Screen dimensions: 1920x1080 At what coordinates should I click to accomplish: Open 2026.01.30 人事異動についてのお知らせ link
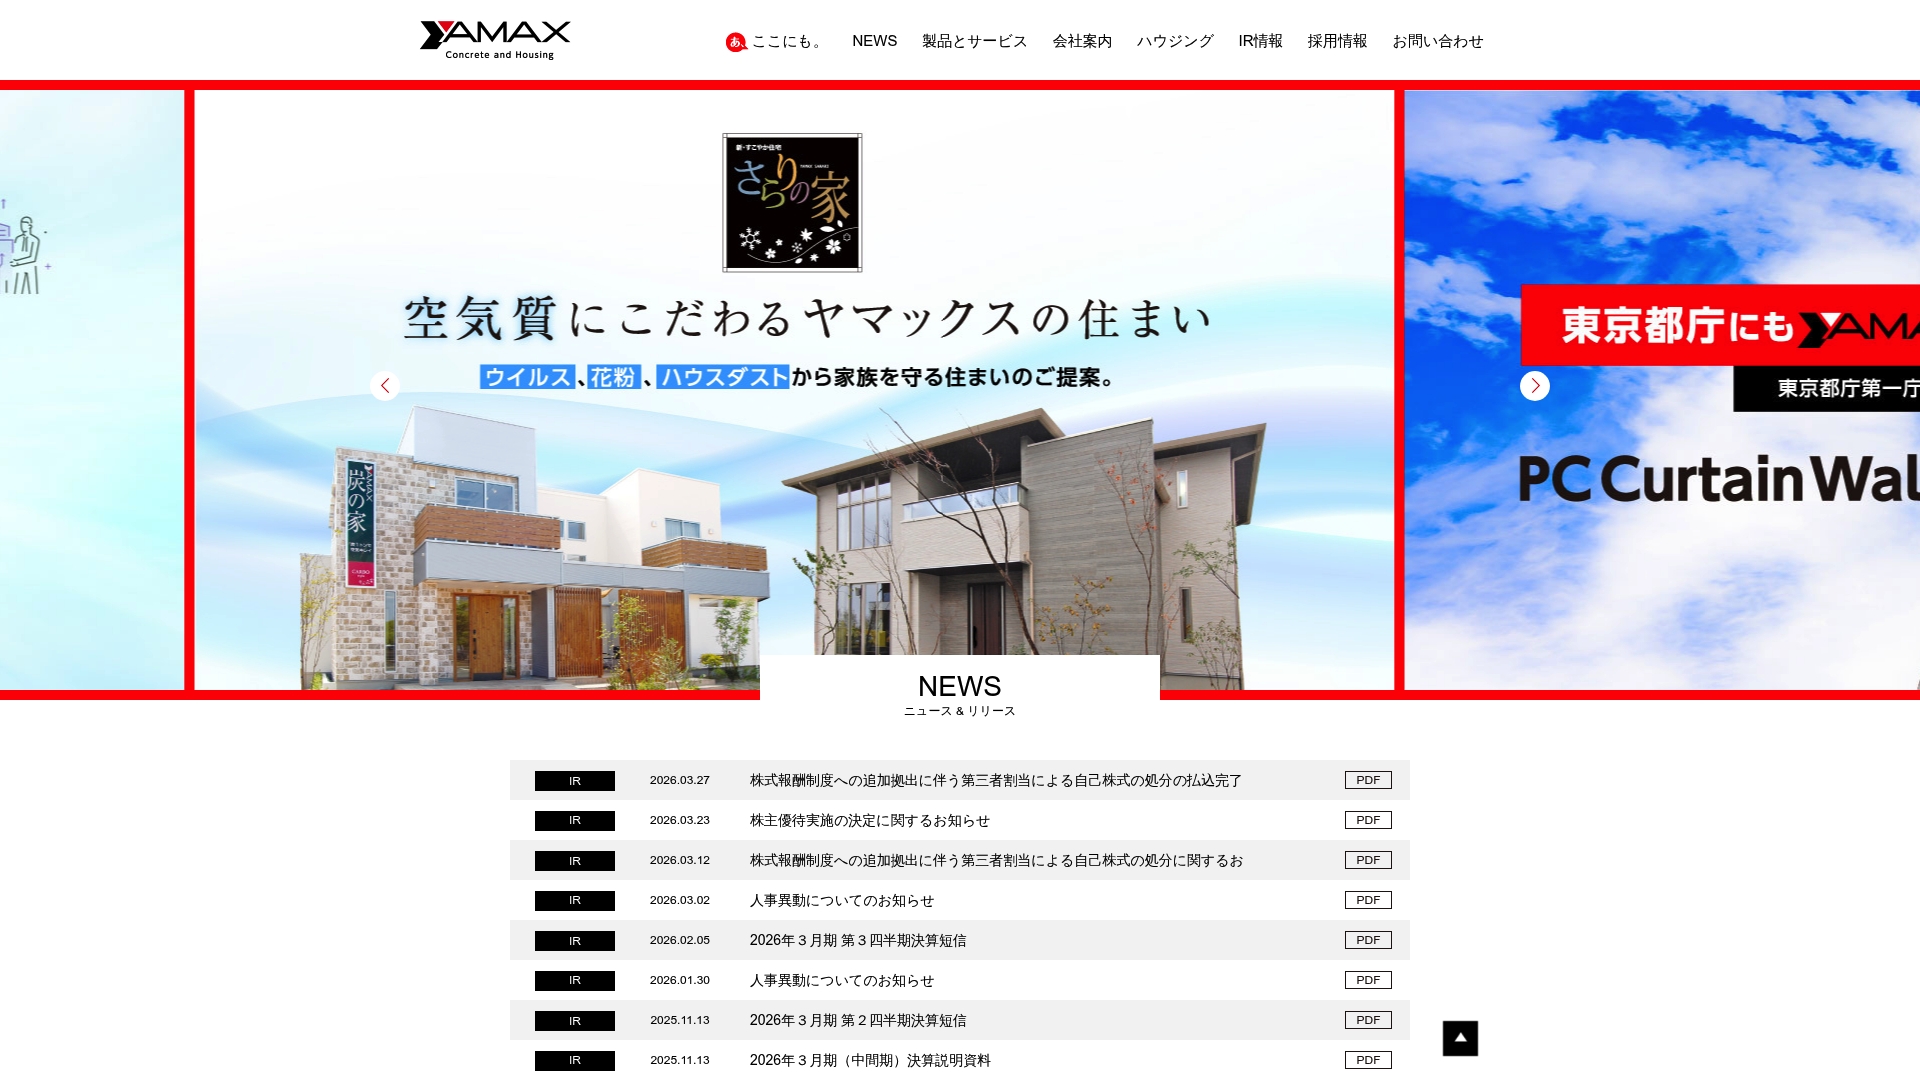click(x=842, y=980)
